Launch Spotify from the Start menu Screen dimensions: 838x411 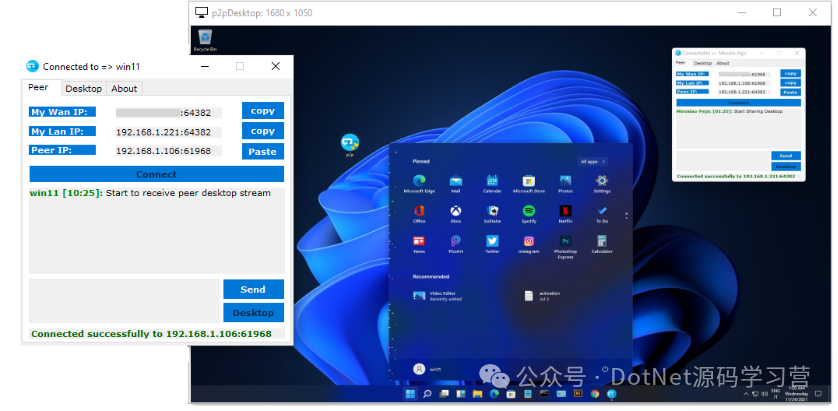coord(529,211)
